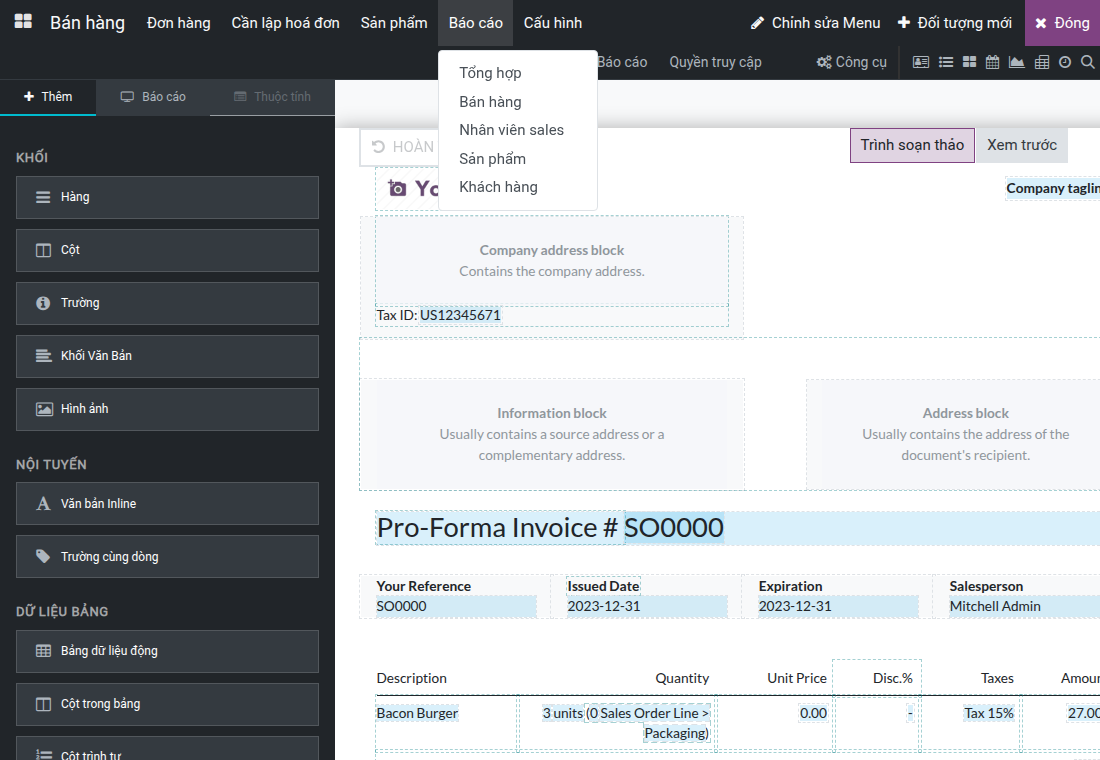This screenshot has width=1100, height=760.
Task: Select Nhân viên sales menu entry
Action: (x=511, y=130)
